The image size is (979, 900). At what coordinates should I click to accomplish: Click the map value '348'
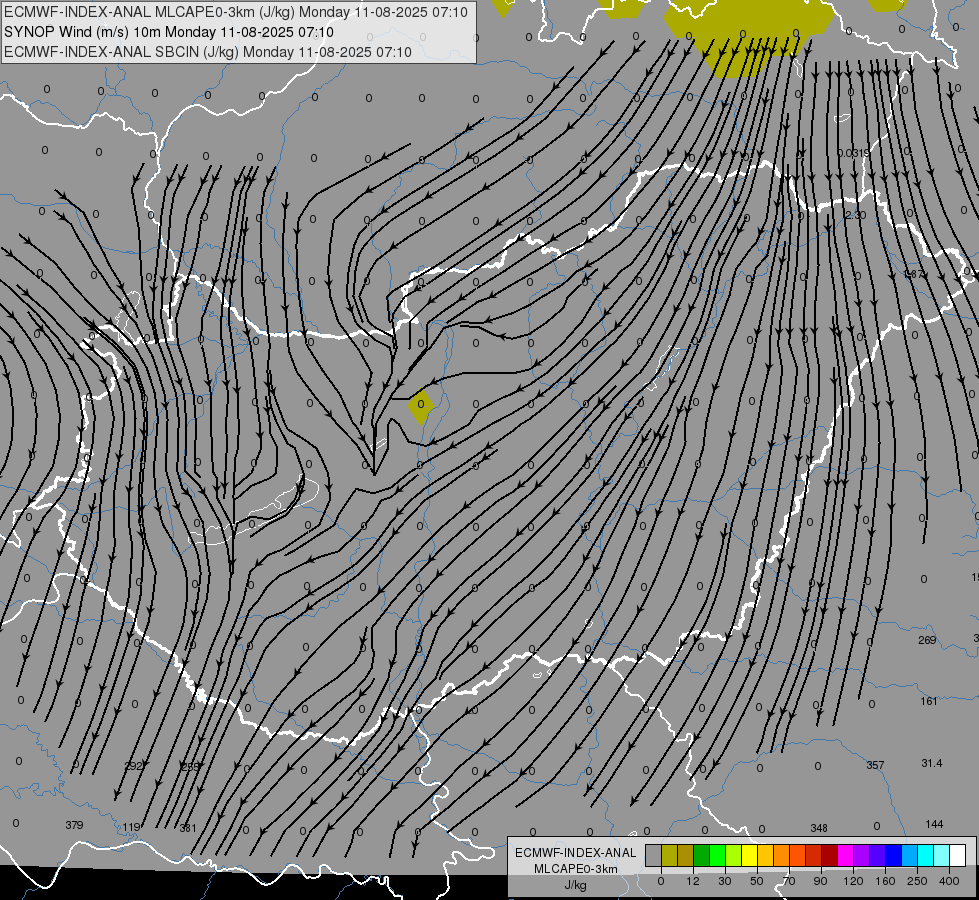[819, 828]
